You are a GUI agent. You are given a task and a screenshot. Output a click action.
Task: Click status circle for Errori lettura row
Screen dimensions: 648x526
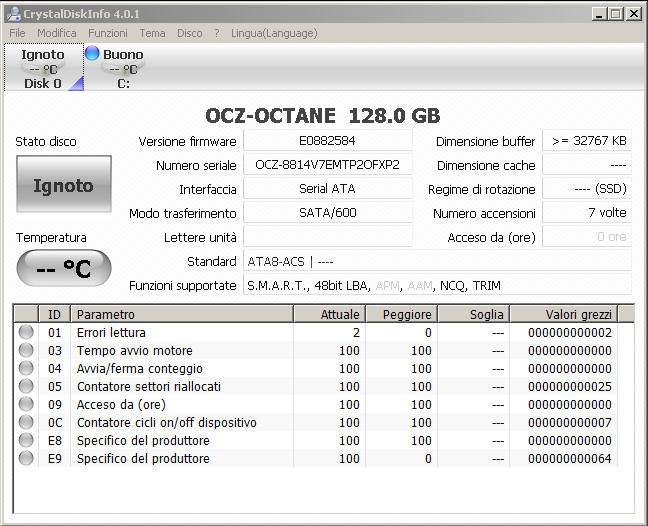(26, 332)
